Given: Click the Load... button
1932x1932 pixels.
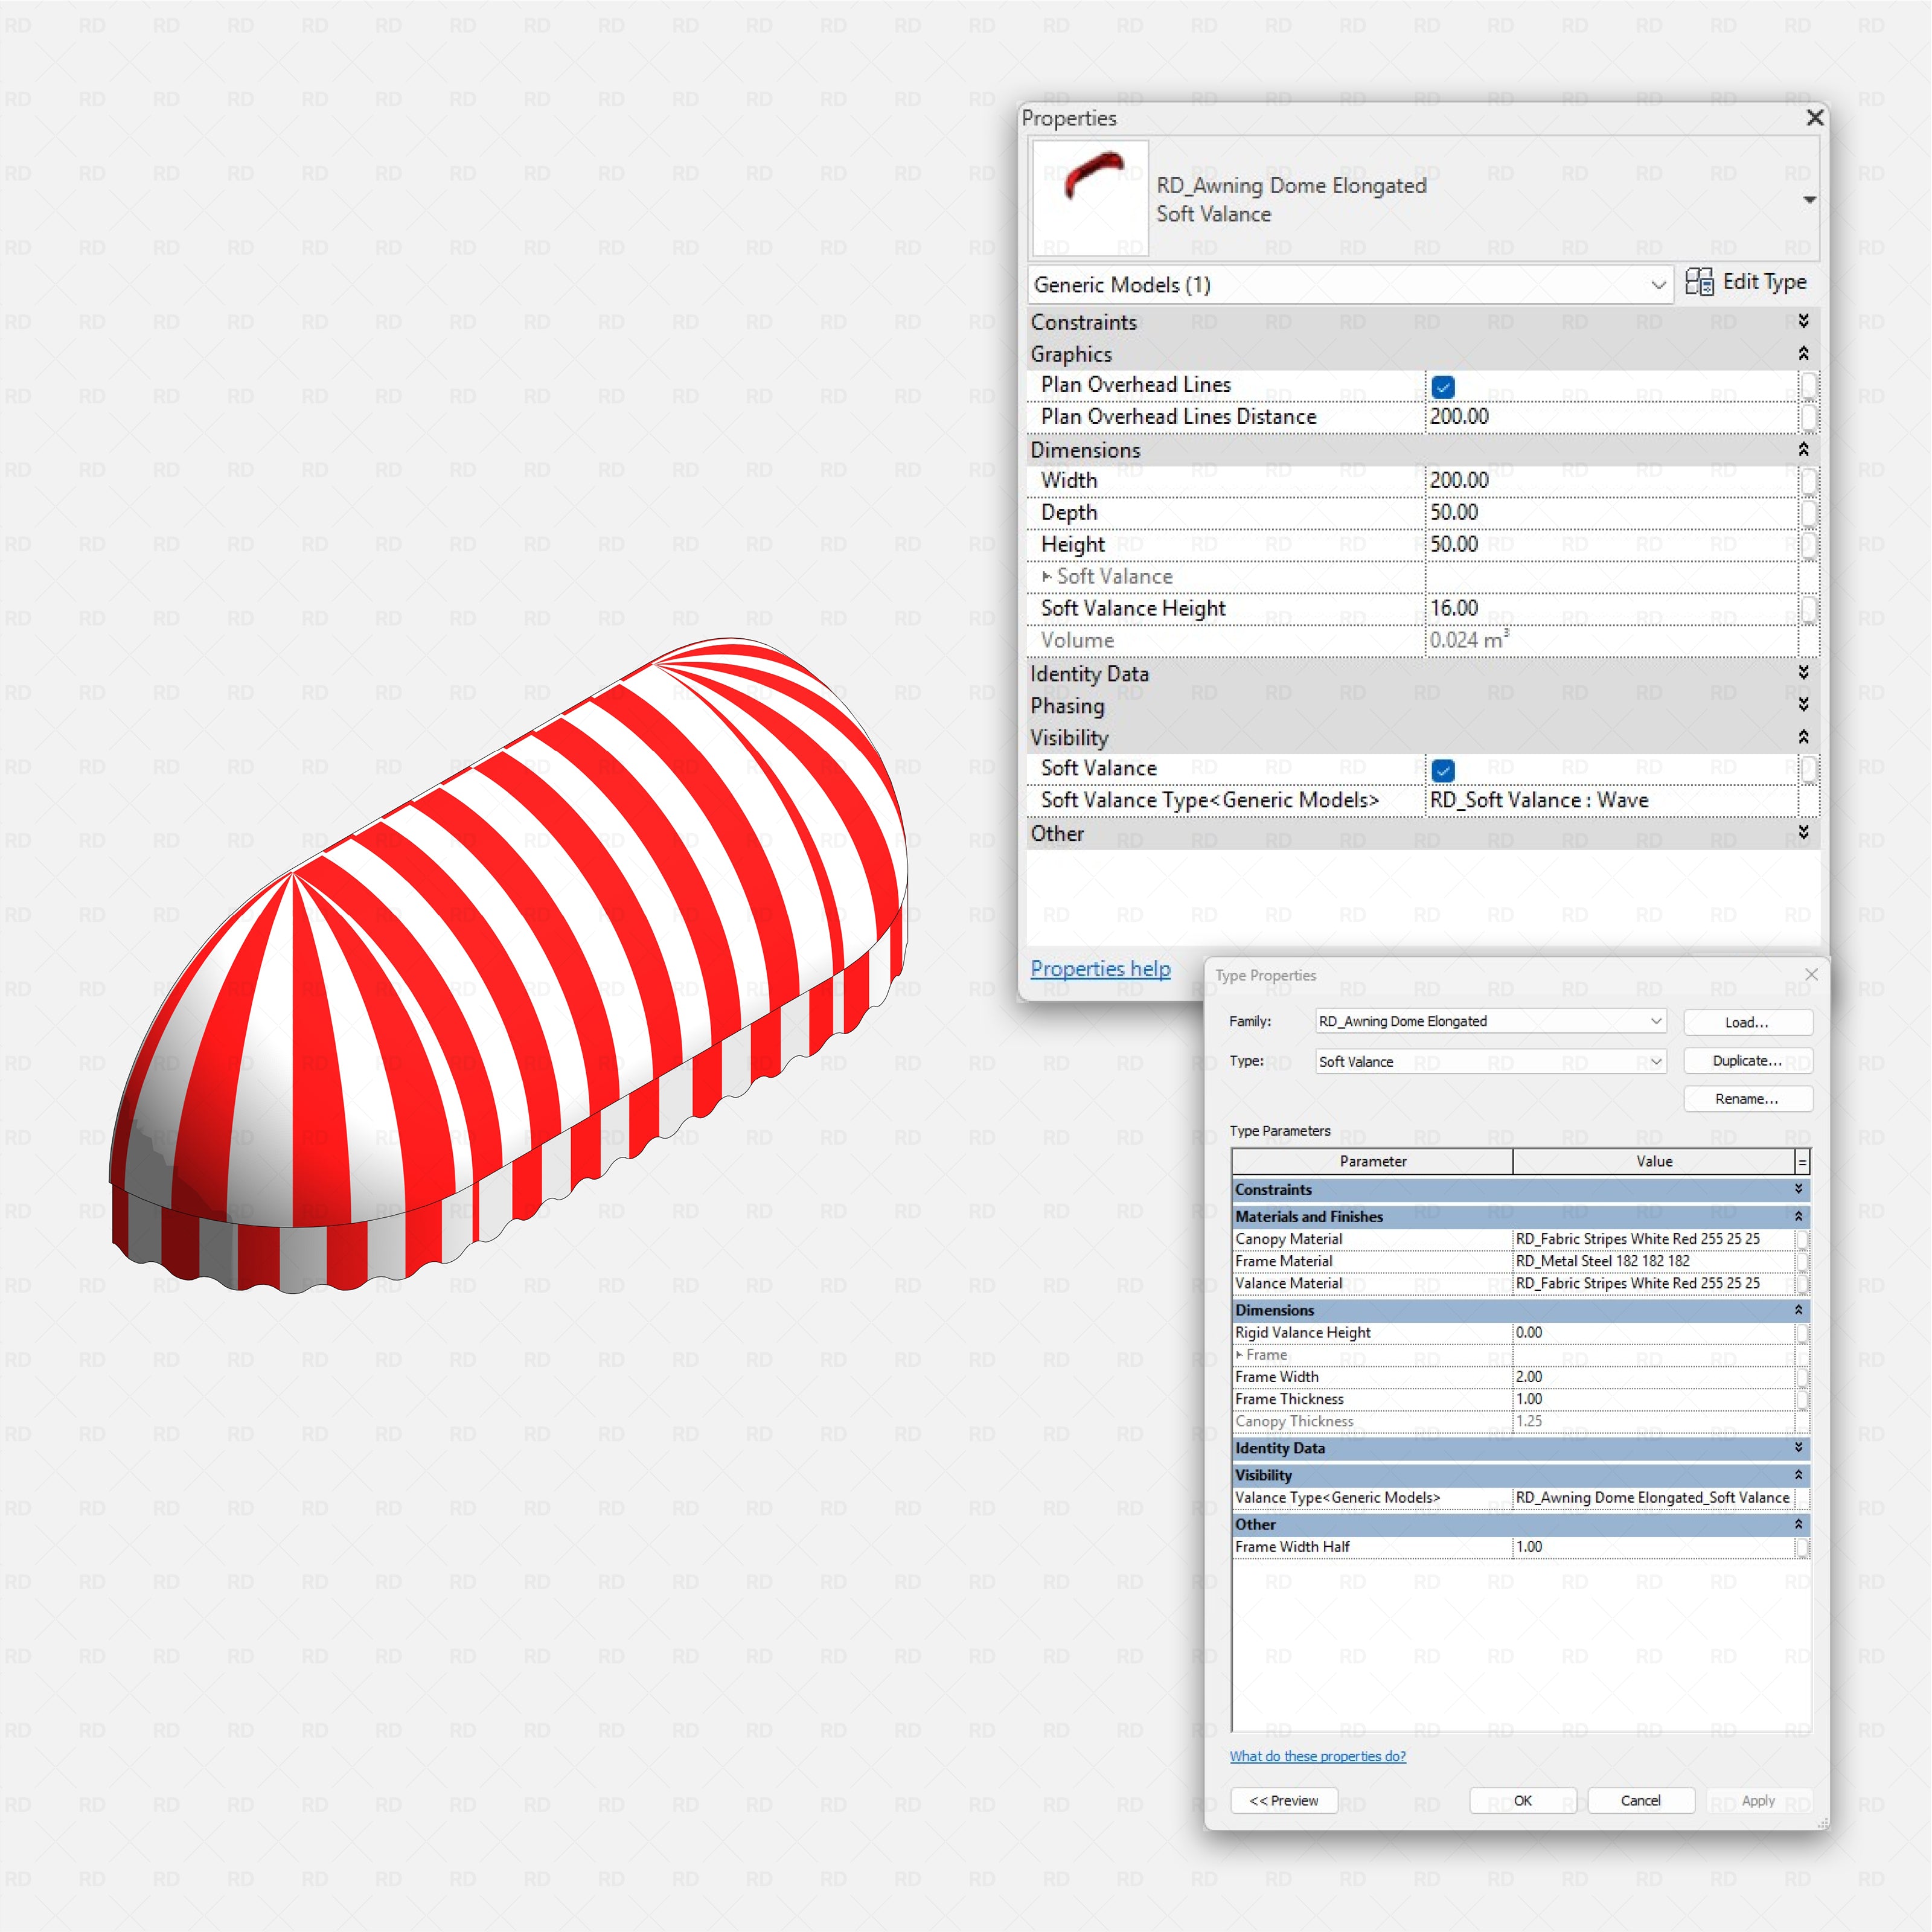Looking at the screenshot, I should (1747, 1022).
